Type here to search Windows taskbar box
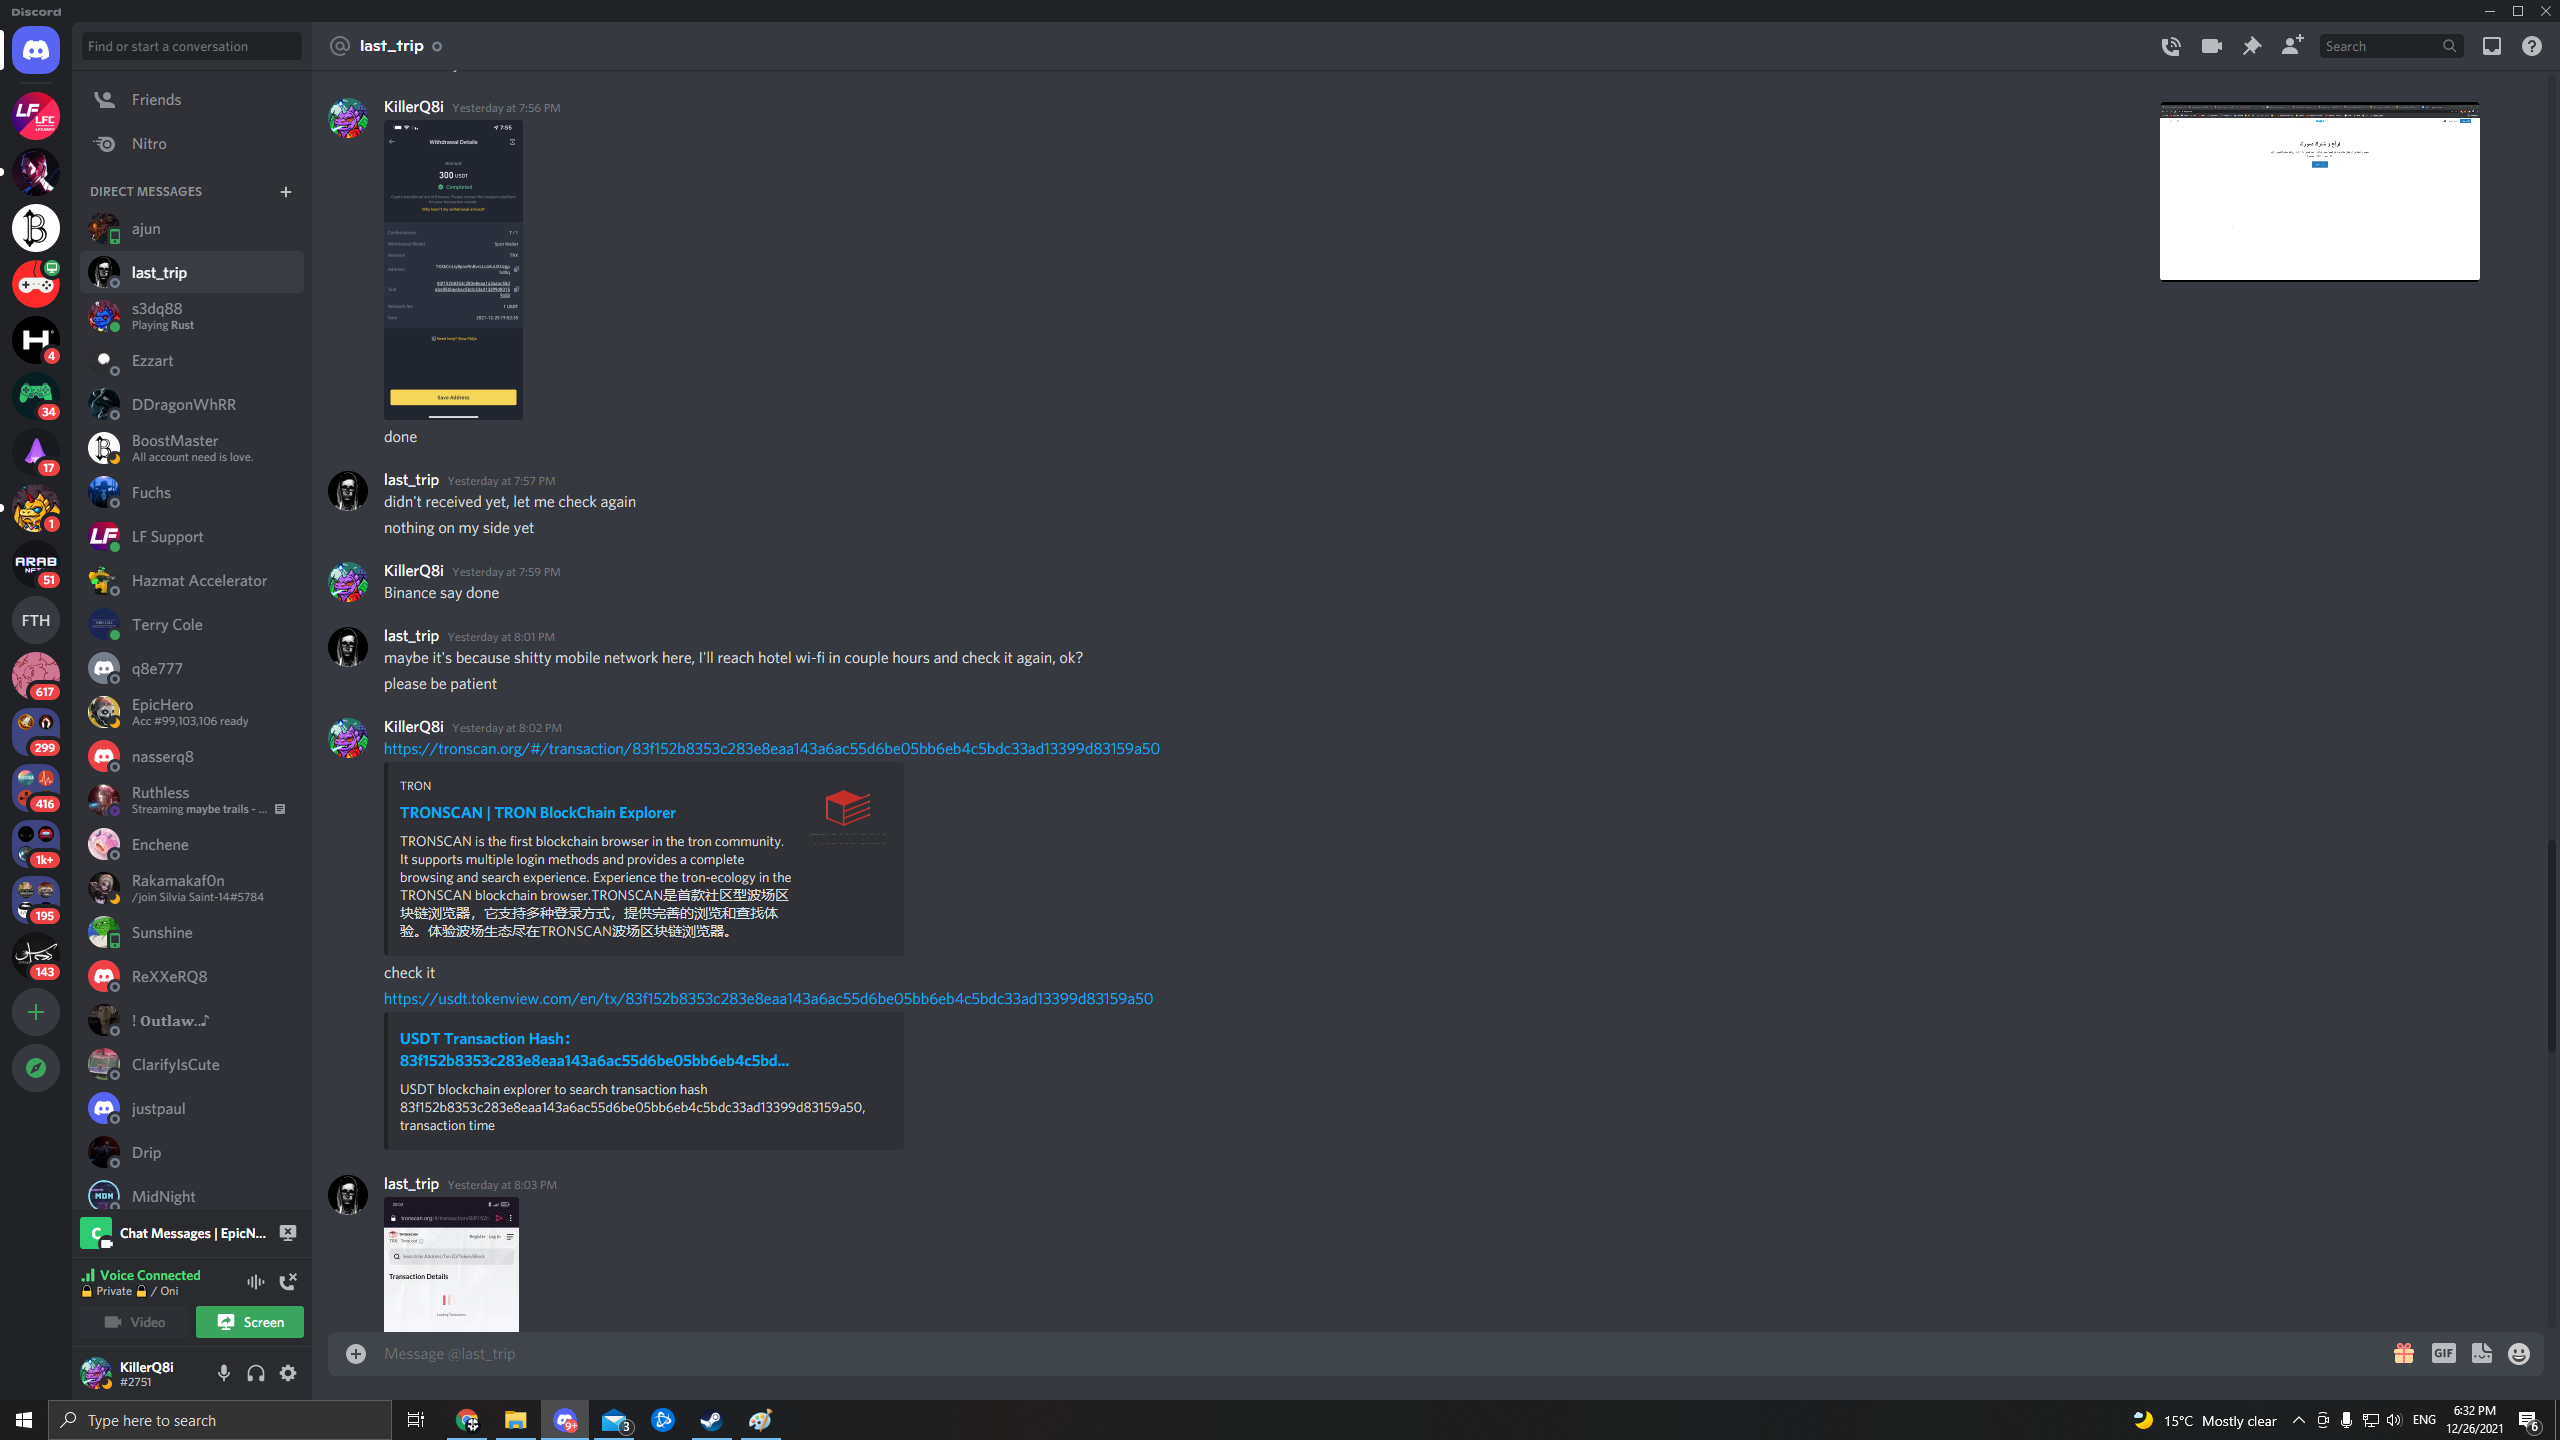 coord(220,1420)
